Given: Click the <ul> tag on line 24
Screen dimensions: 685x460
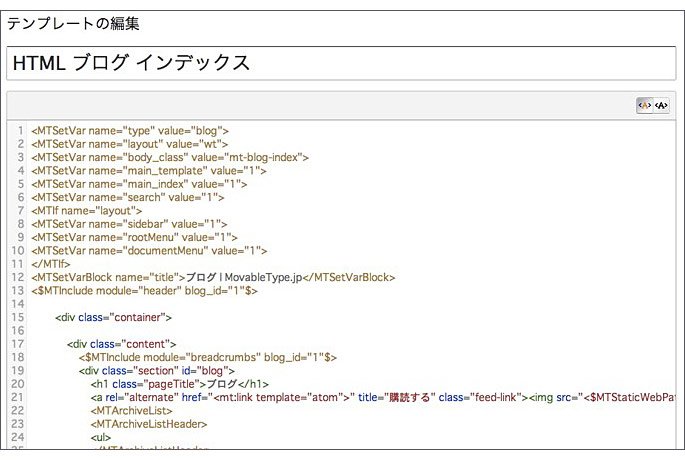Looking at the screenshot, I should point(101,437).
